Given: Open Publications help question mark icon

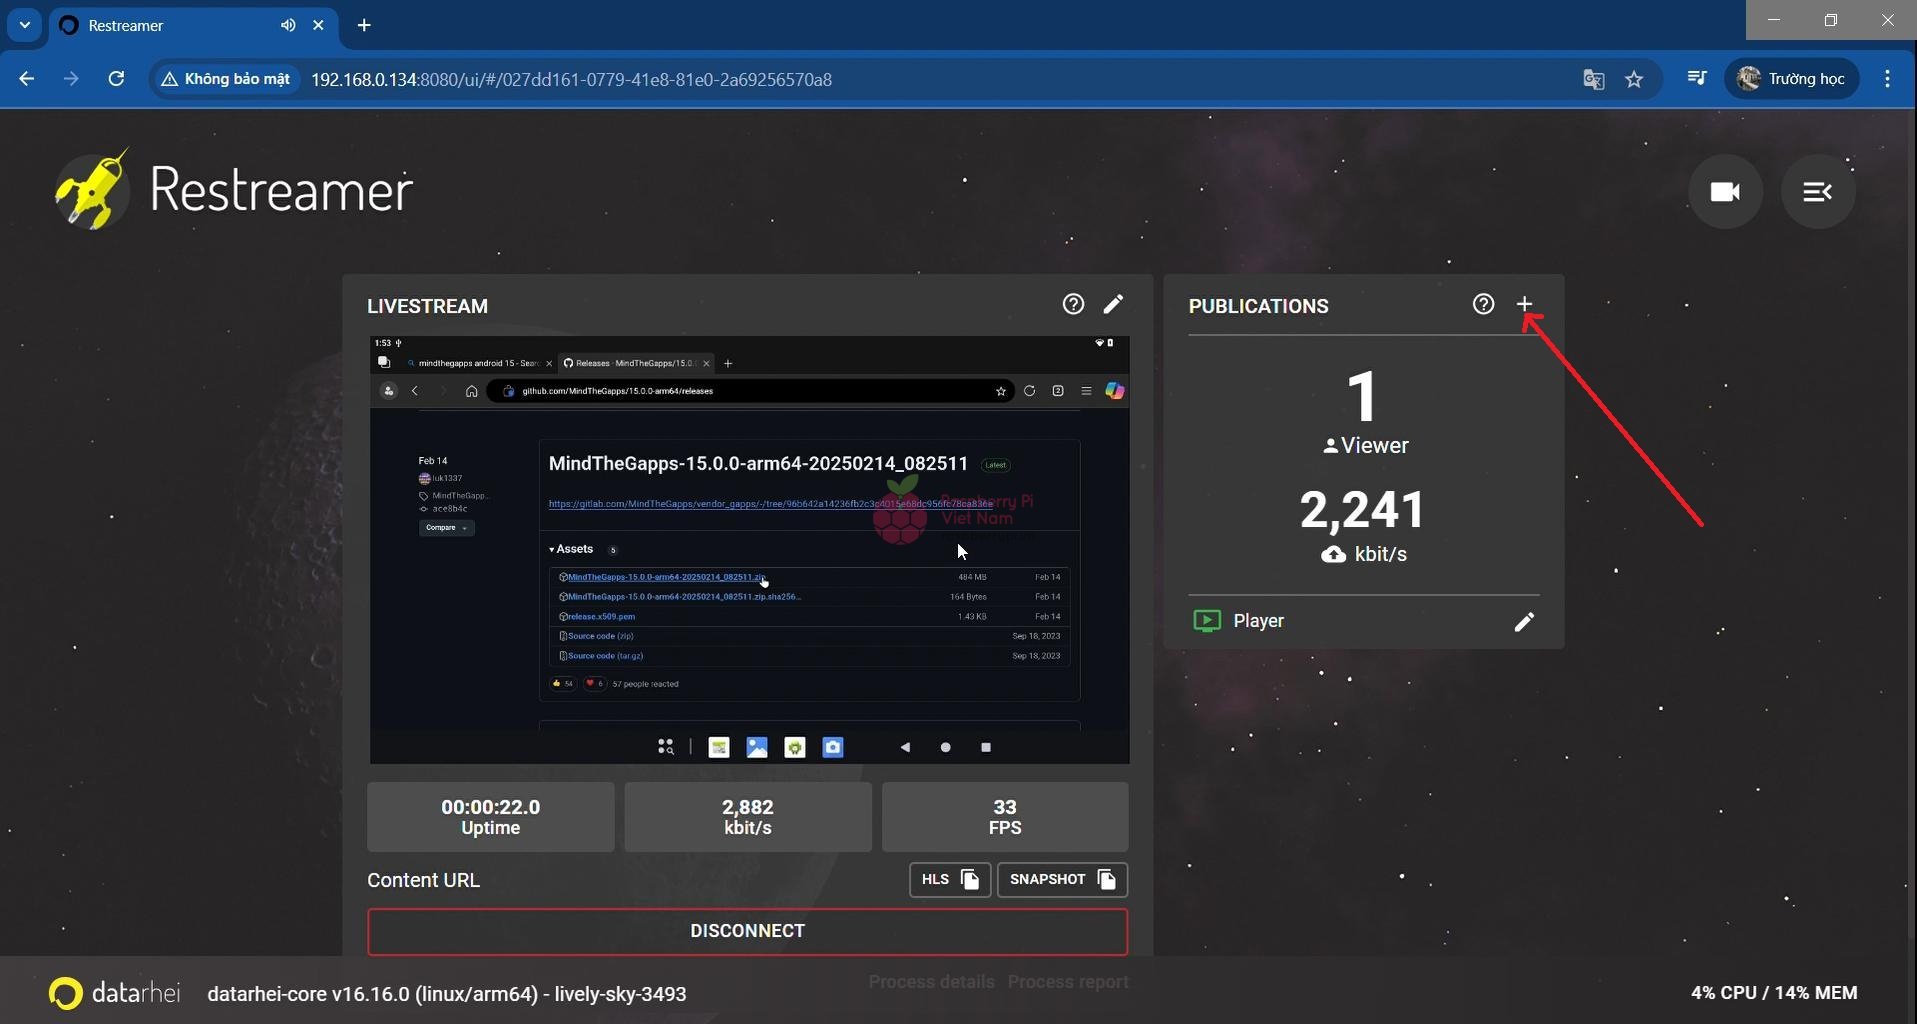Looking at the screenshot, I should [x=1483, y=304].
